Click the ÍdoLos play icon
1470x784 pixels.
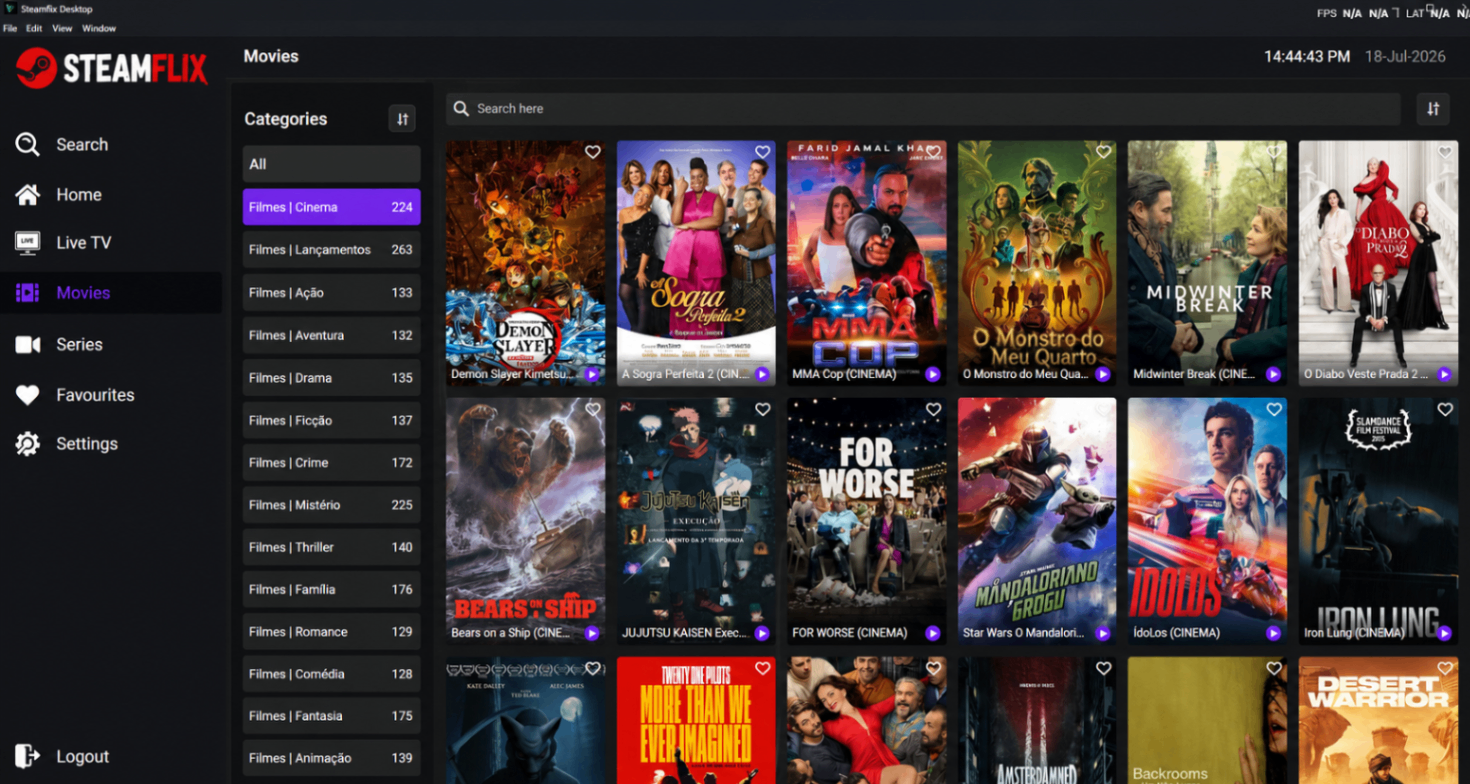pos(1273,633)
